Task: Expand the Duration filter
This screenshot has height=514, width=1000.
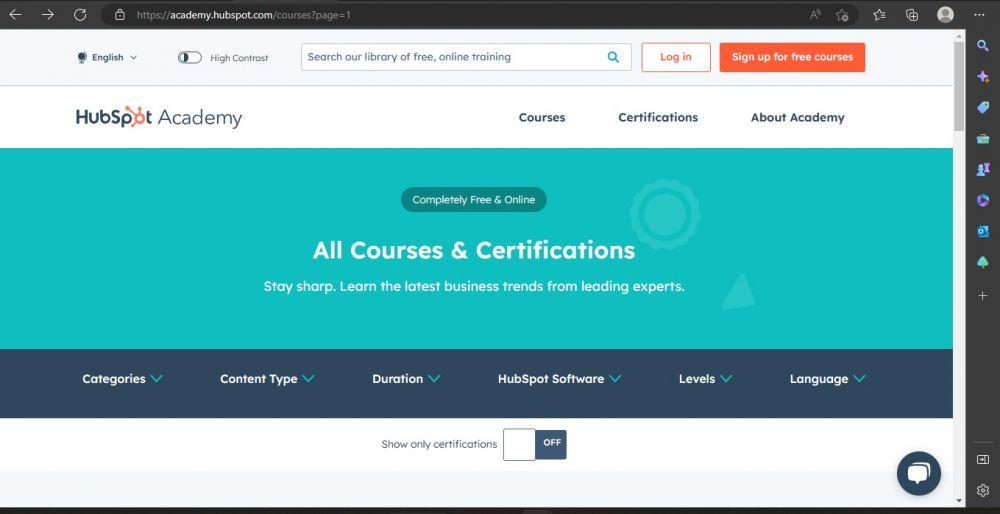Action: click(x=406, y=379)
